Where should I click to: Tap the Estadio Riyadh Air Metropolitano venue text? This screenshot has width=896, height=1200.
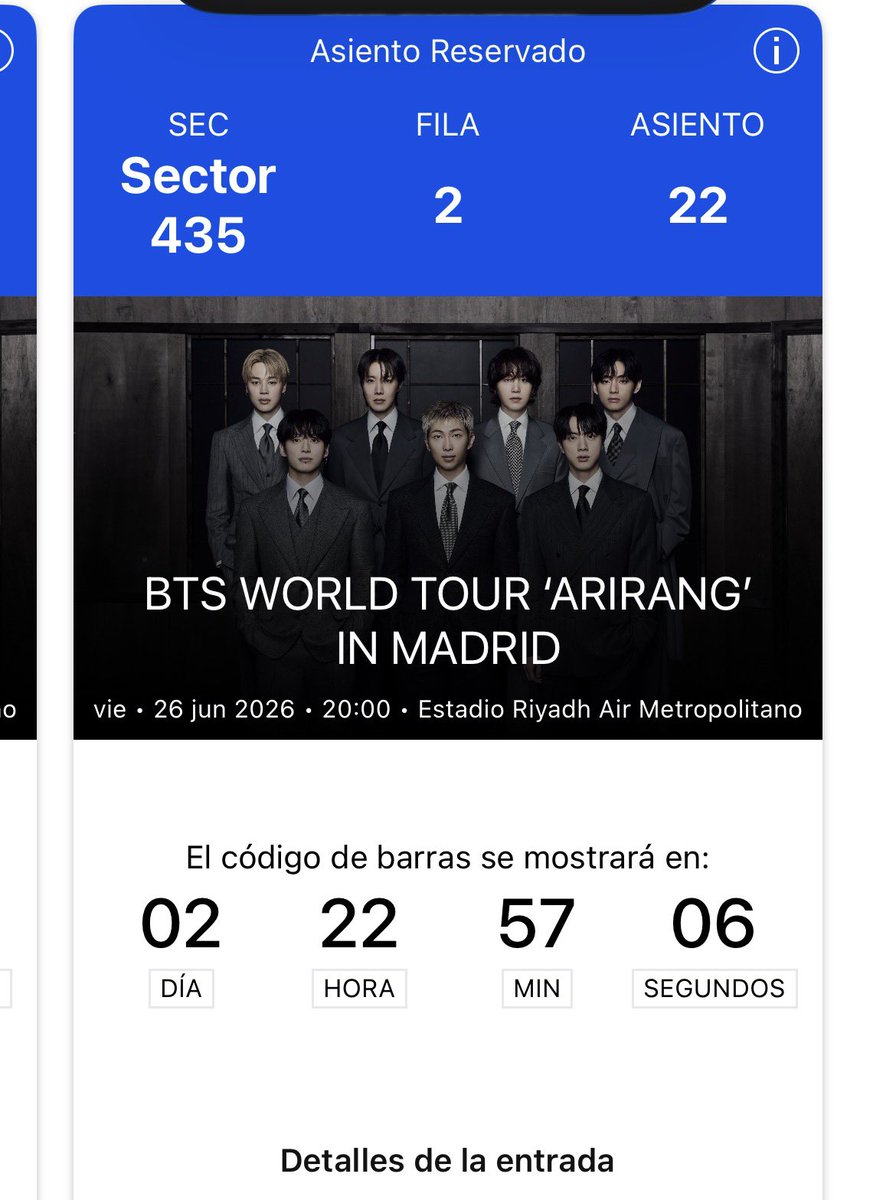point(610,709)
